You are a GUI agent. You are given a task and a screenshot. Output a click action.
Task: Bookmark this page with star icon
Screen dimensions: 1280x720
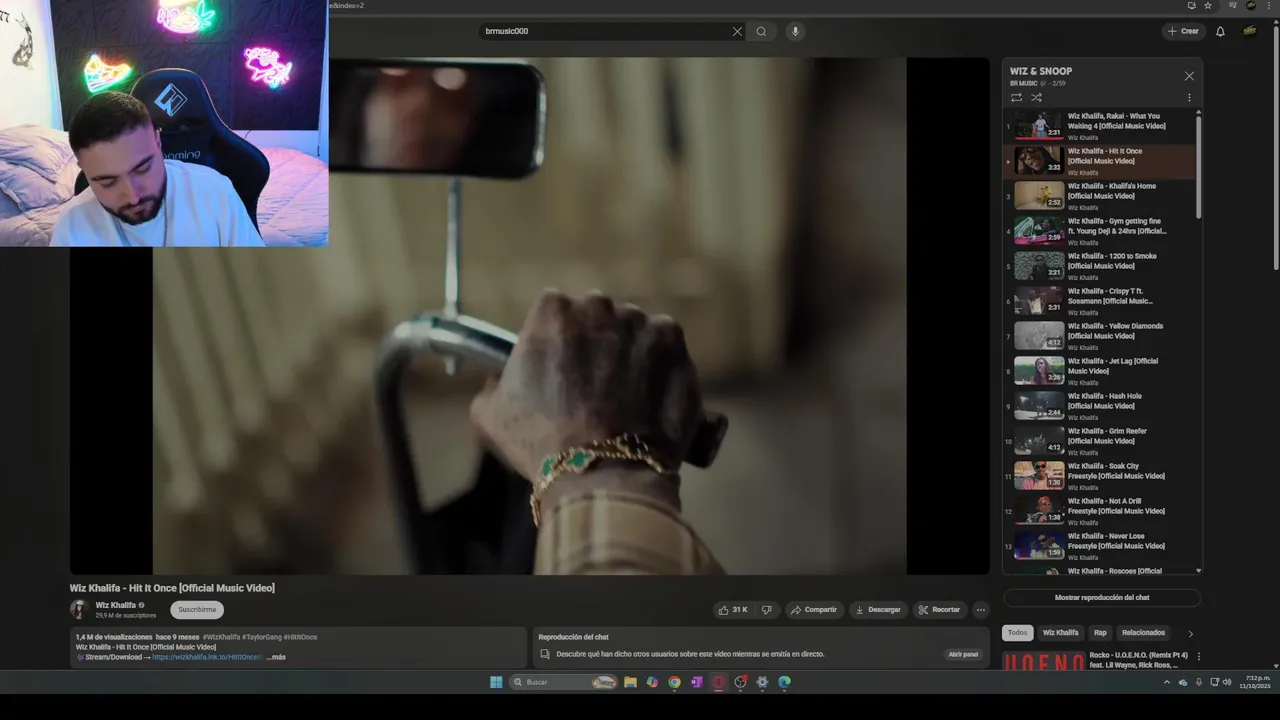click(1208, 5)
